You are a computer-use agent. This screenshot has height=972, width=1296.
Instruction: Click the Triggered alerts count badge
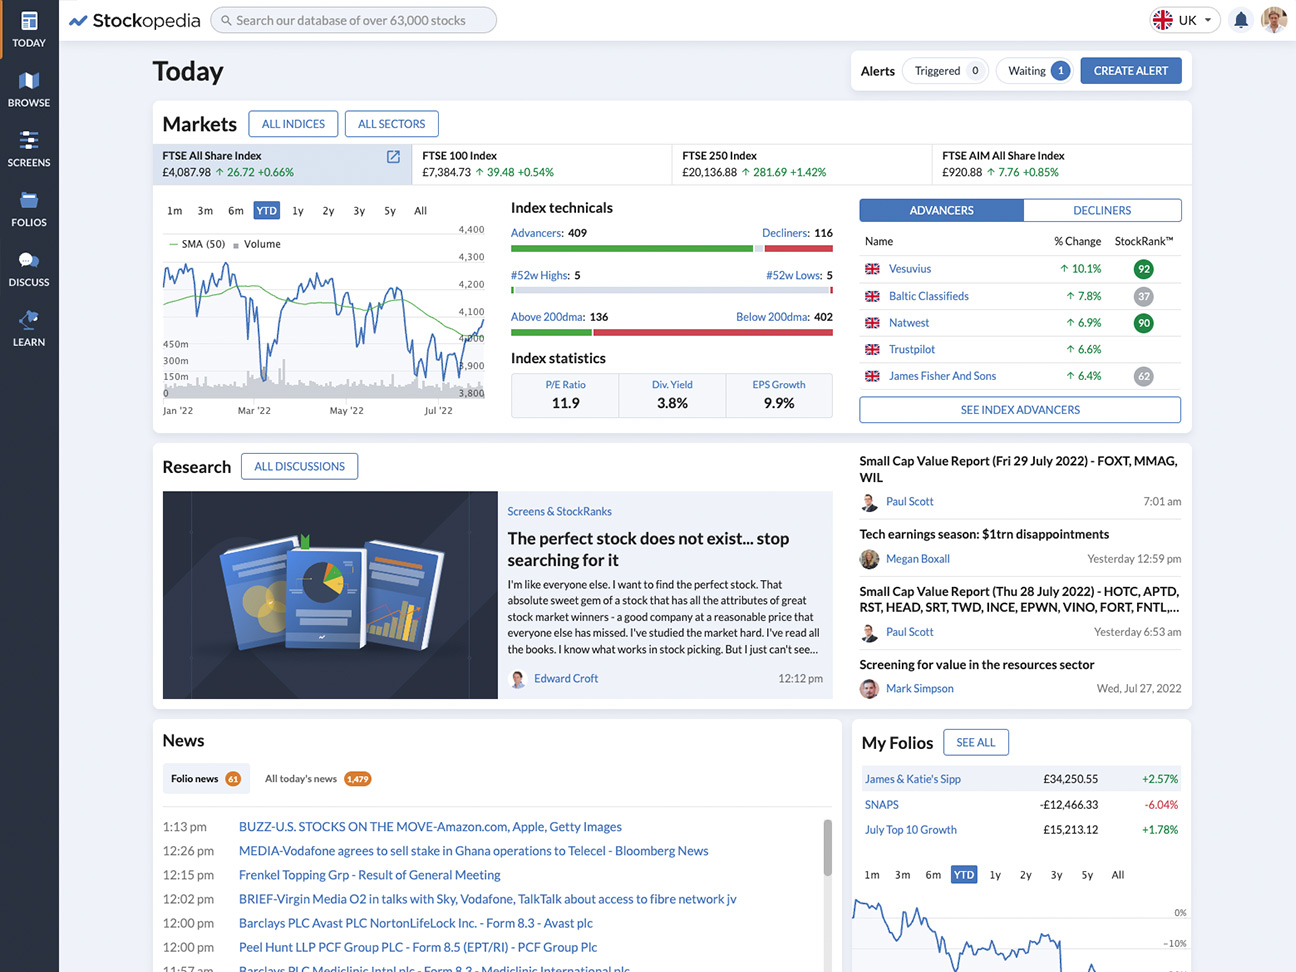[975, 71]
